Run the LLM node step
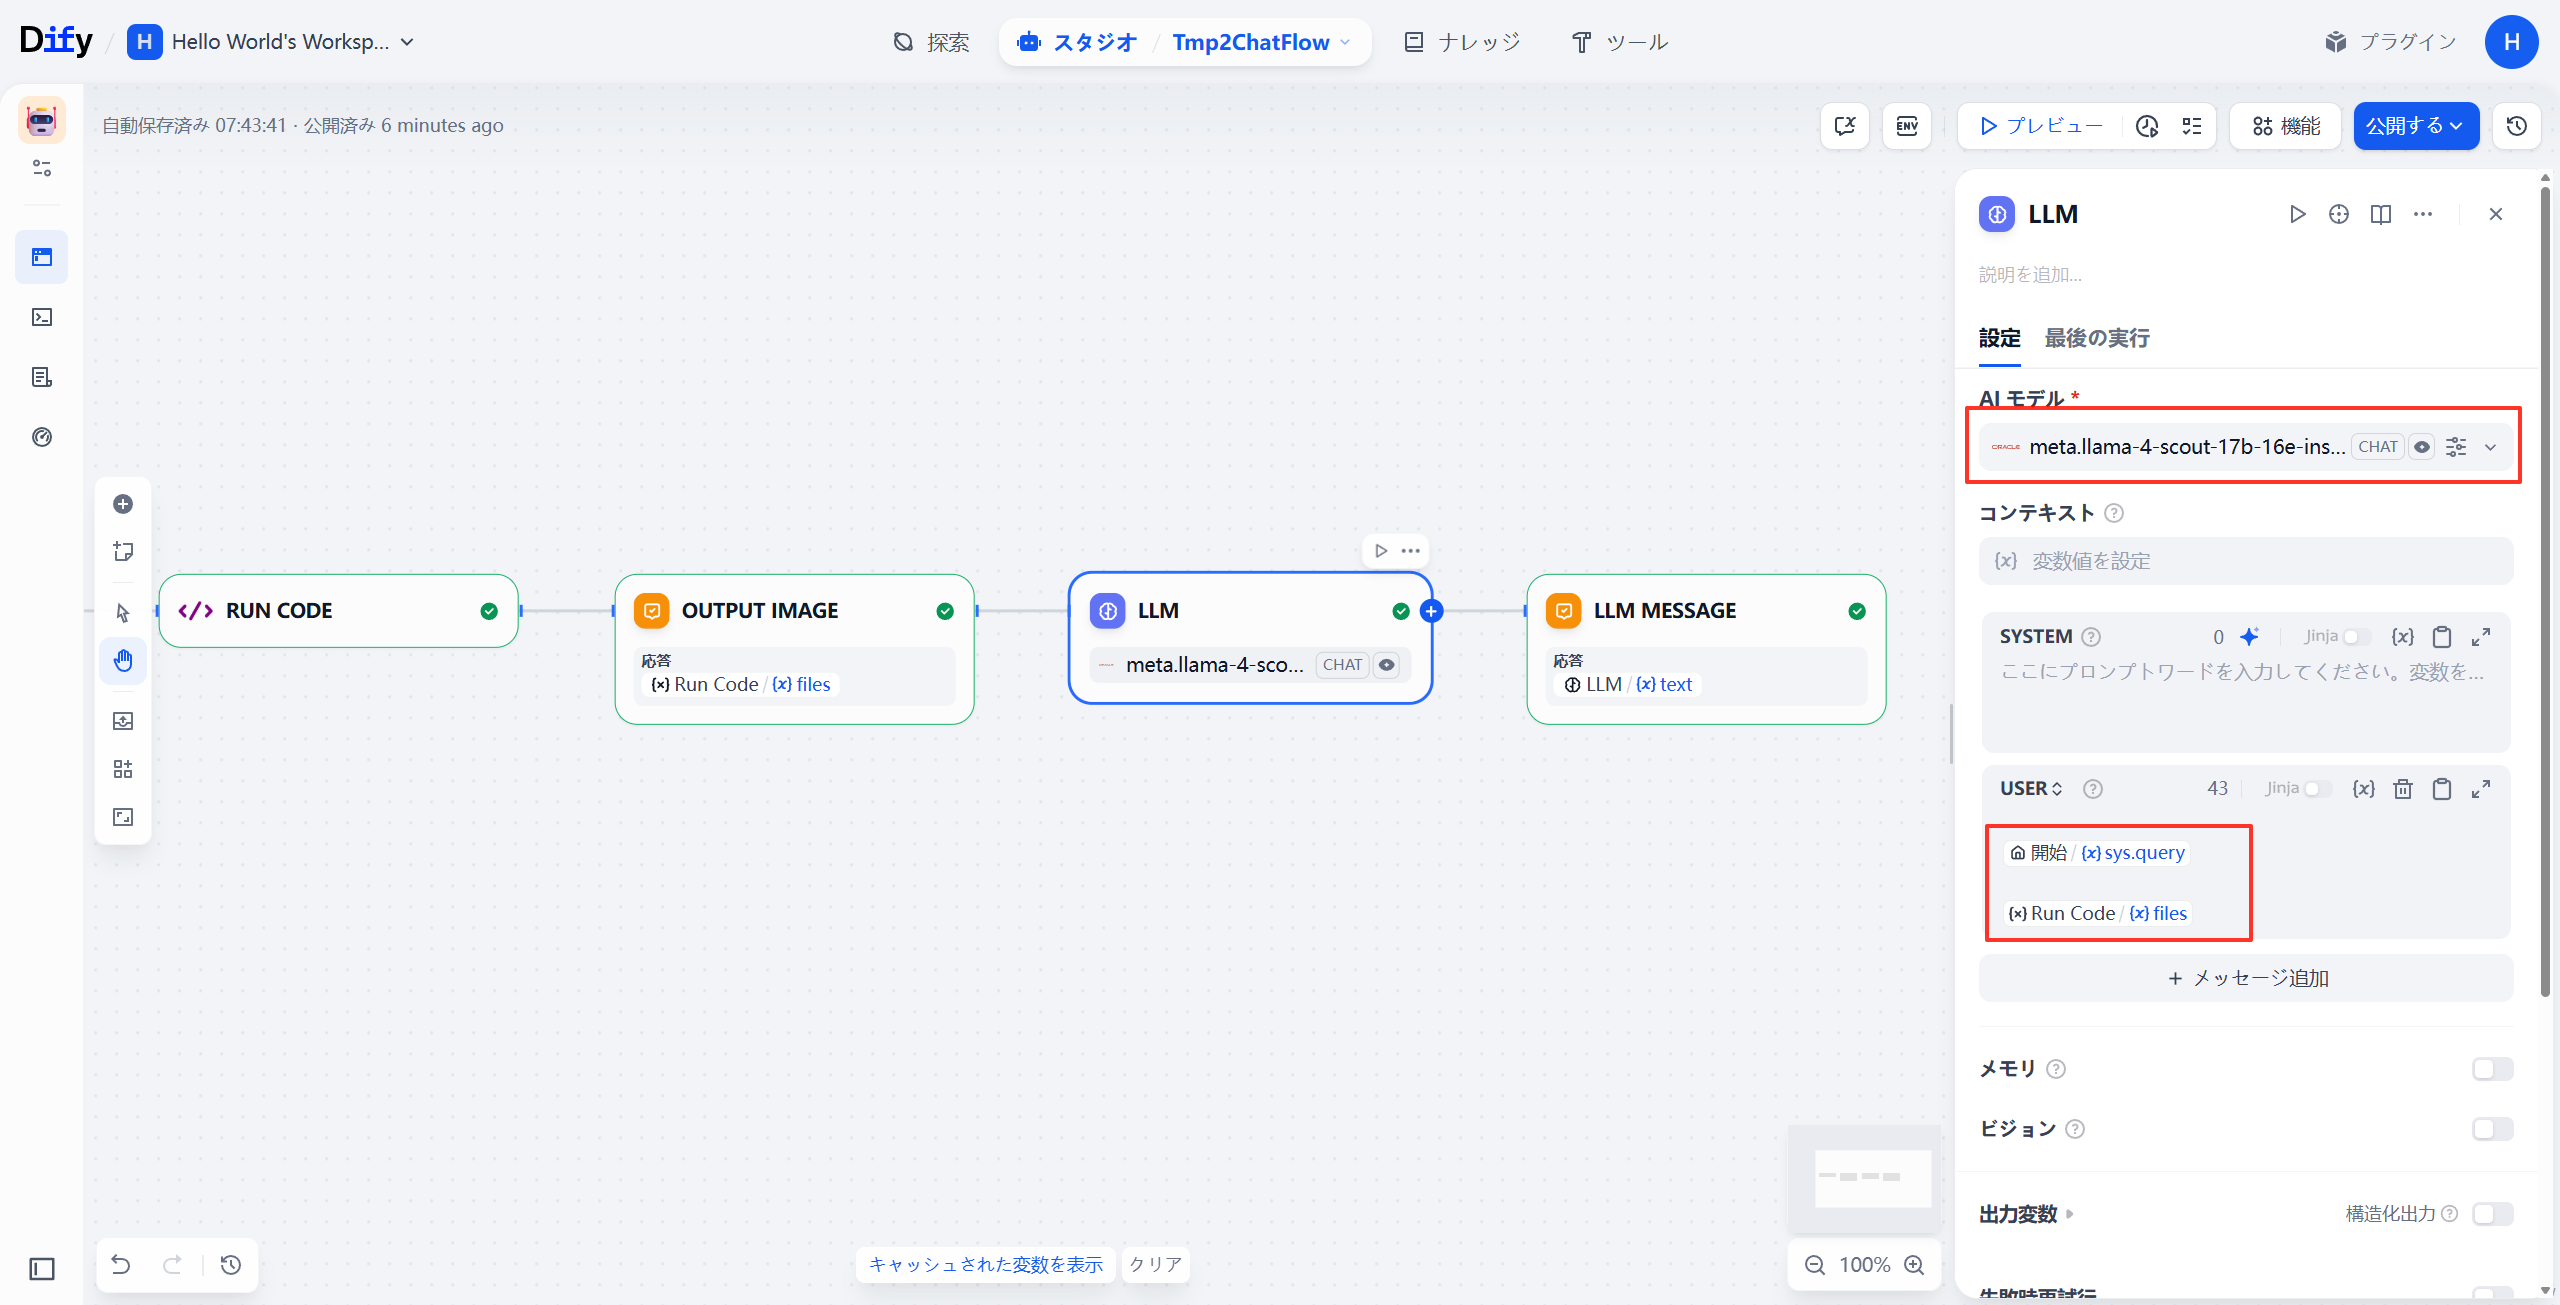The image size is (2560, 1305). click(2297, 214)
